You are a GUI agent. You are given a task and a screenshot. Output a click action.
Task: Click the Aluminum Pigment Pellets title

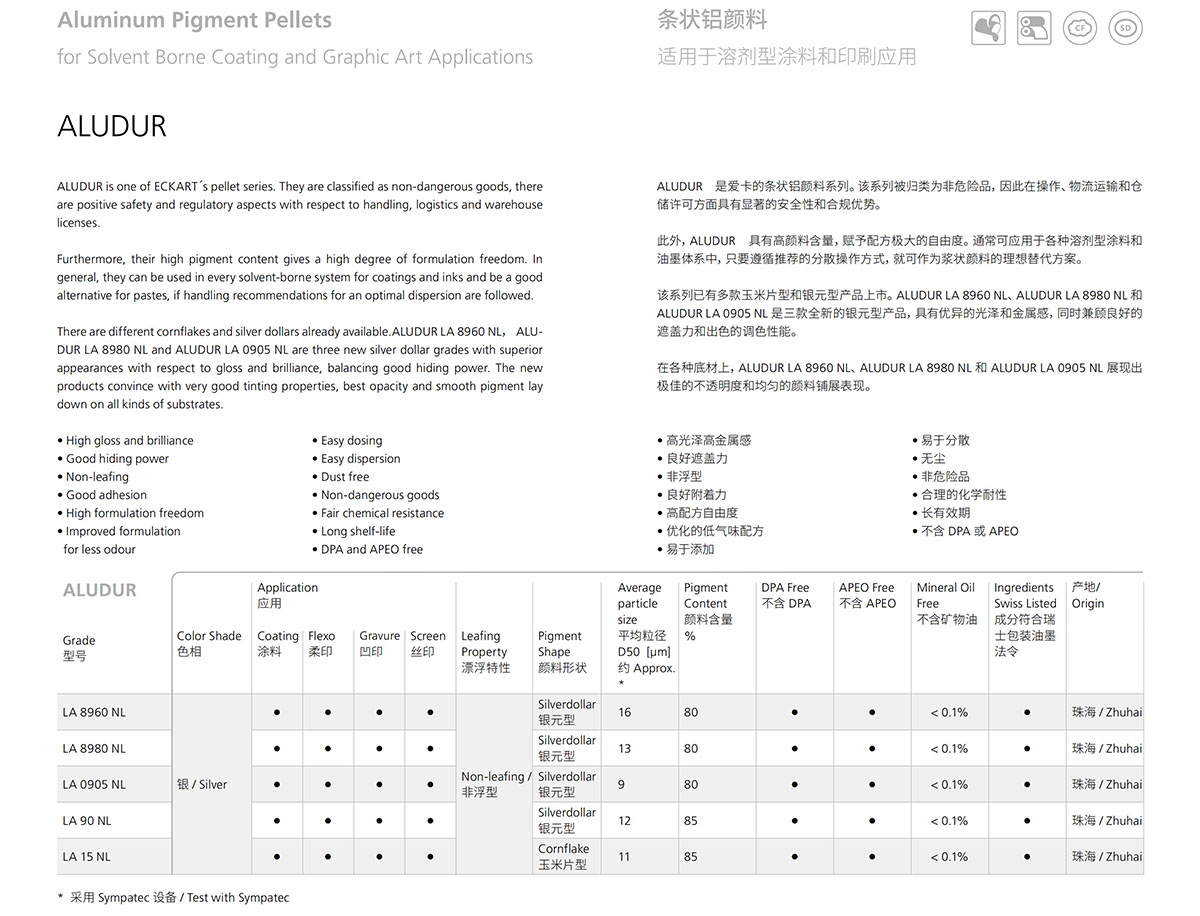pyautogui.click(x=194, y=20)
